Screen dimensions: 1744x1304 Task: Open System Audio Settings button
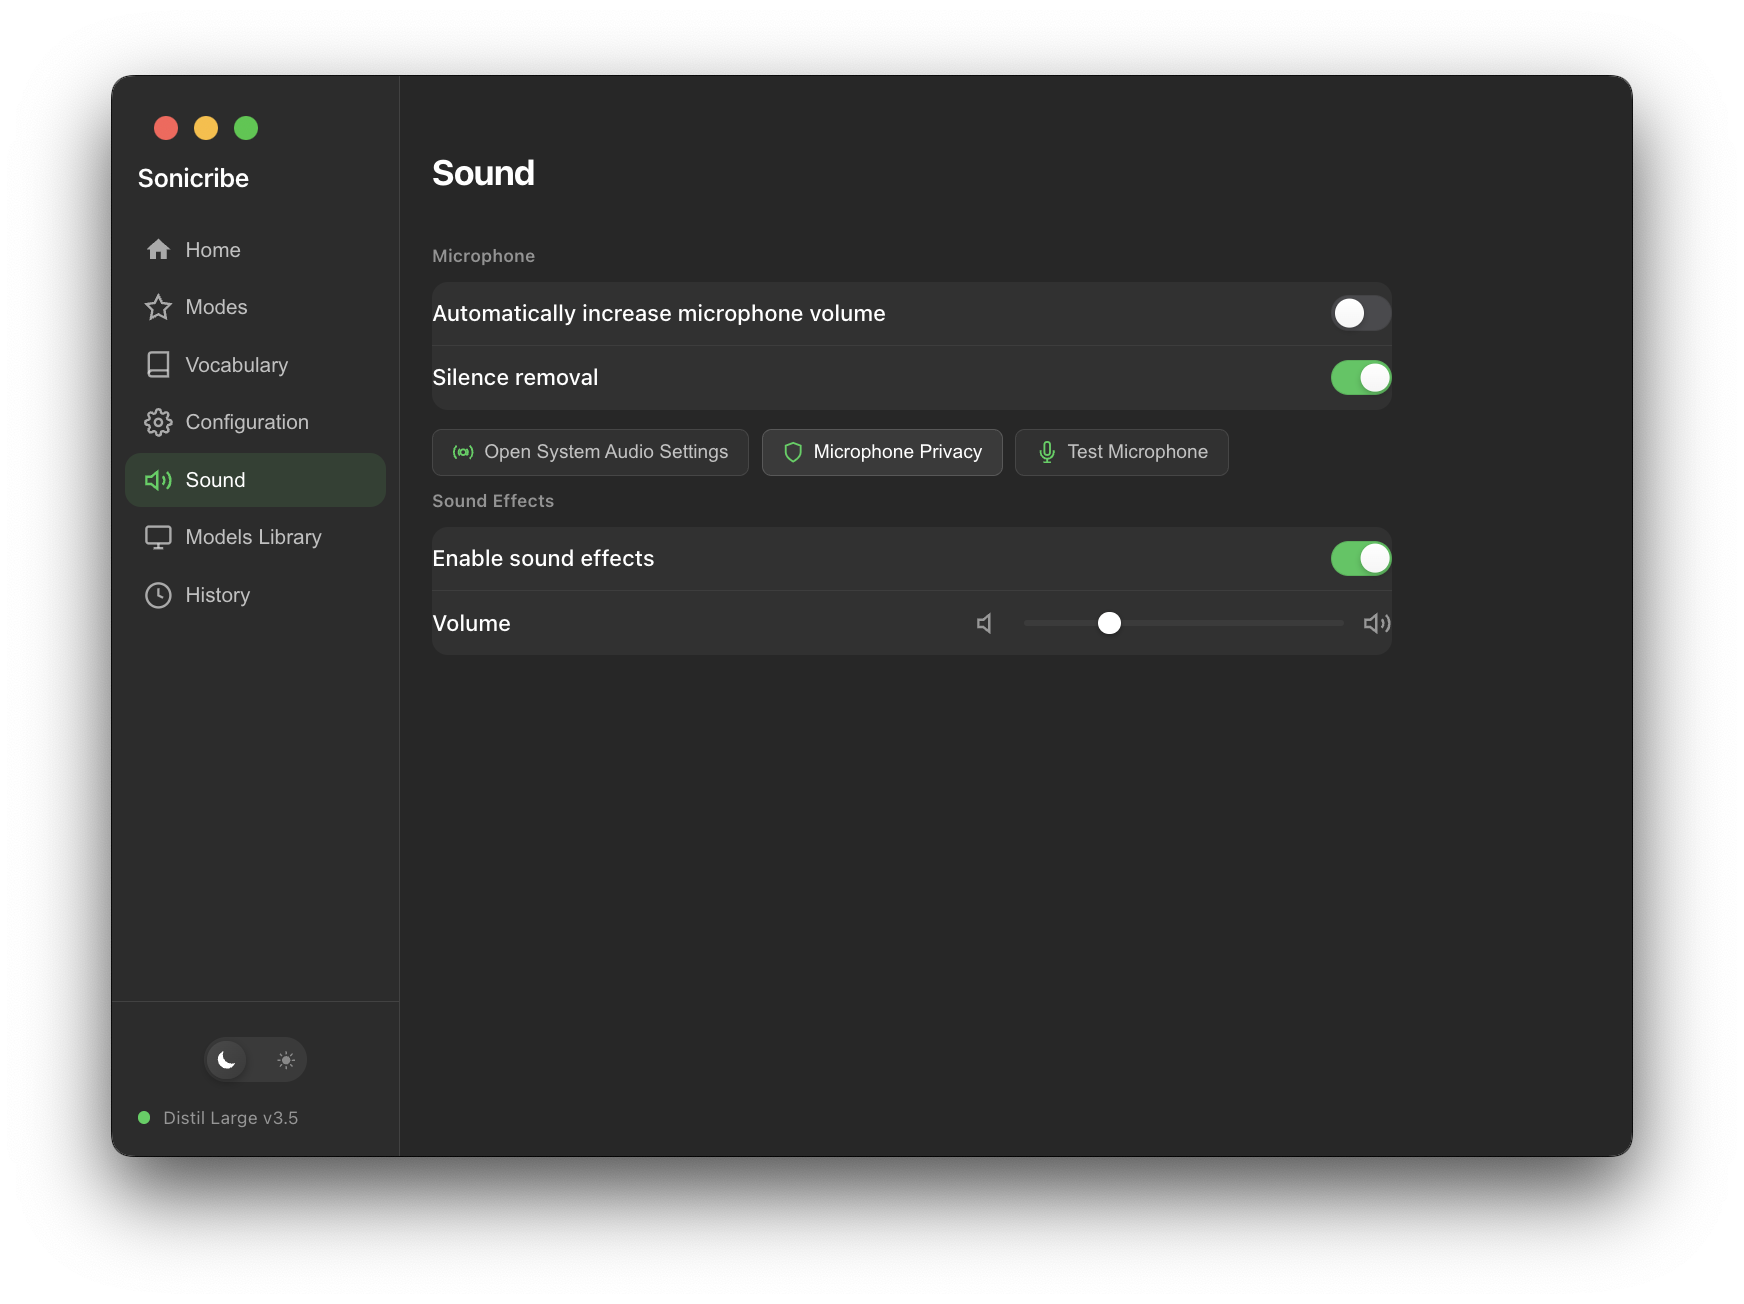tap(590, 452)
